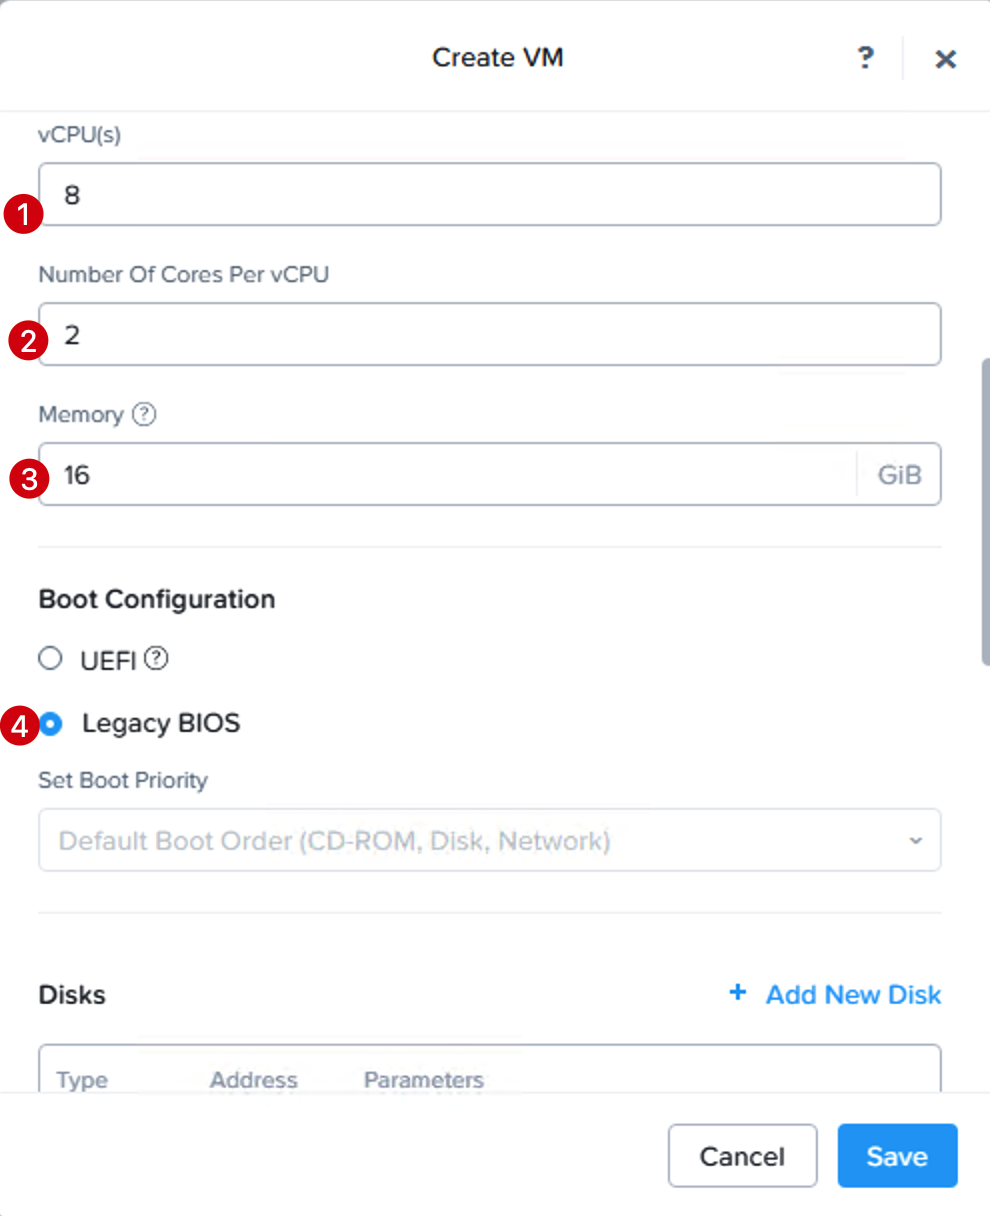Click the UEFI info question mark icon
The height and width of the screenshot is (1216, 990).
156,659
